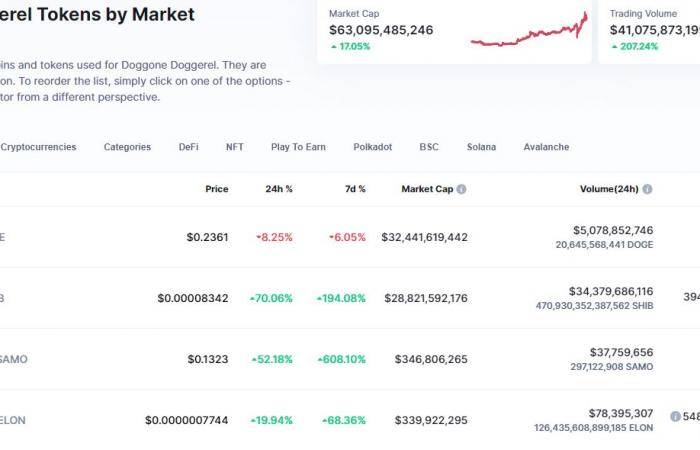Click the Trading Volume summary card

649,30
